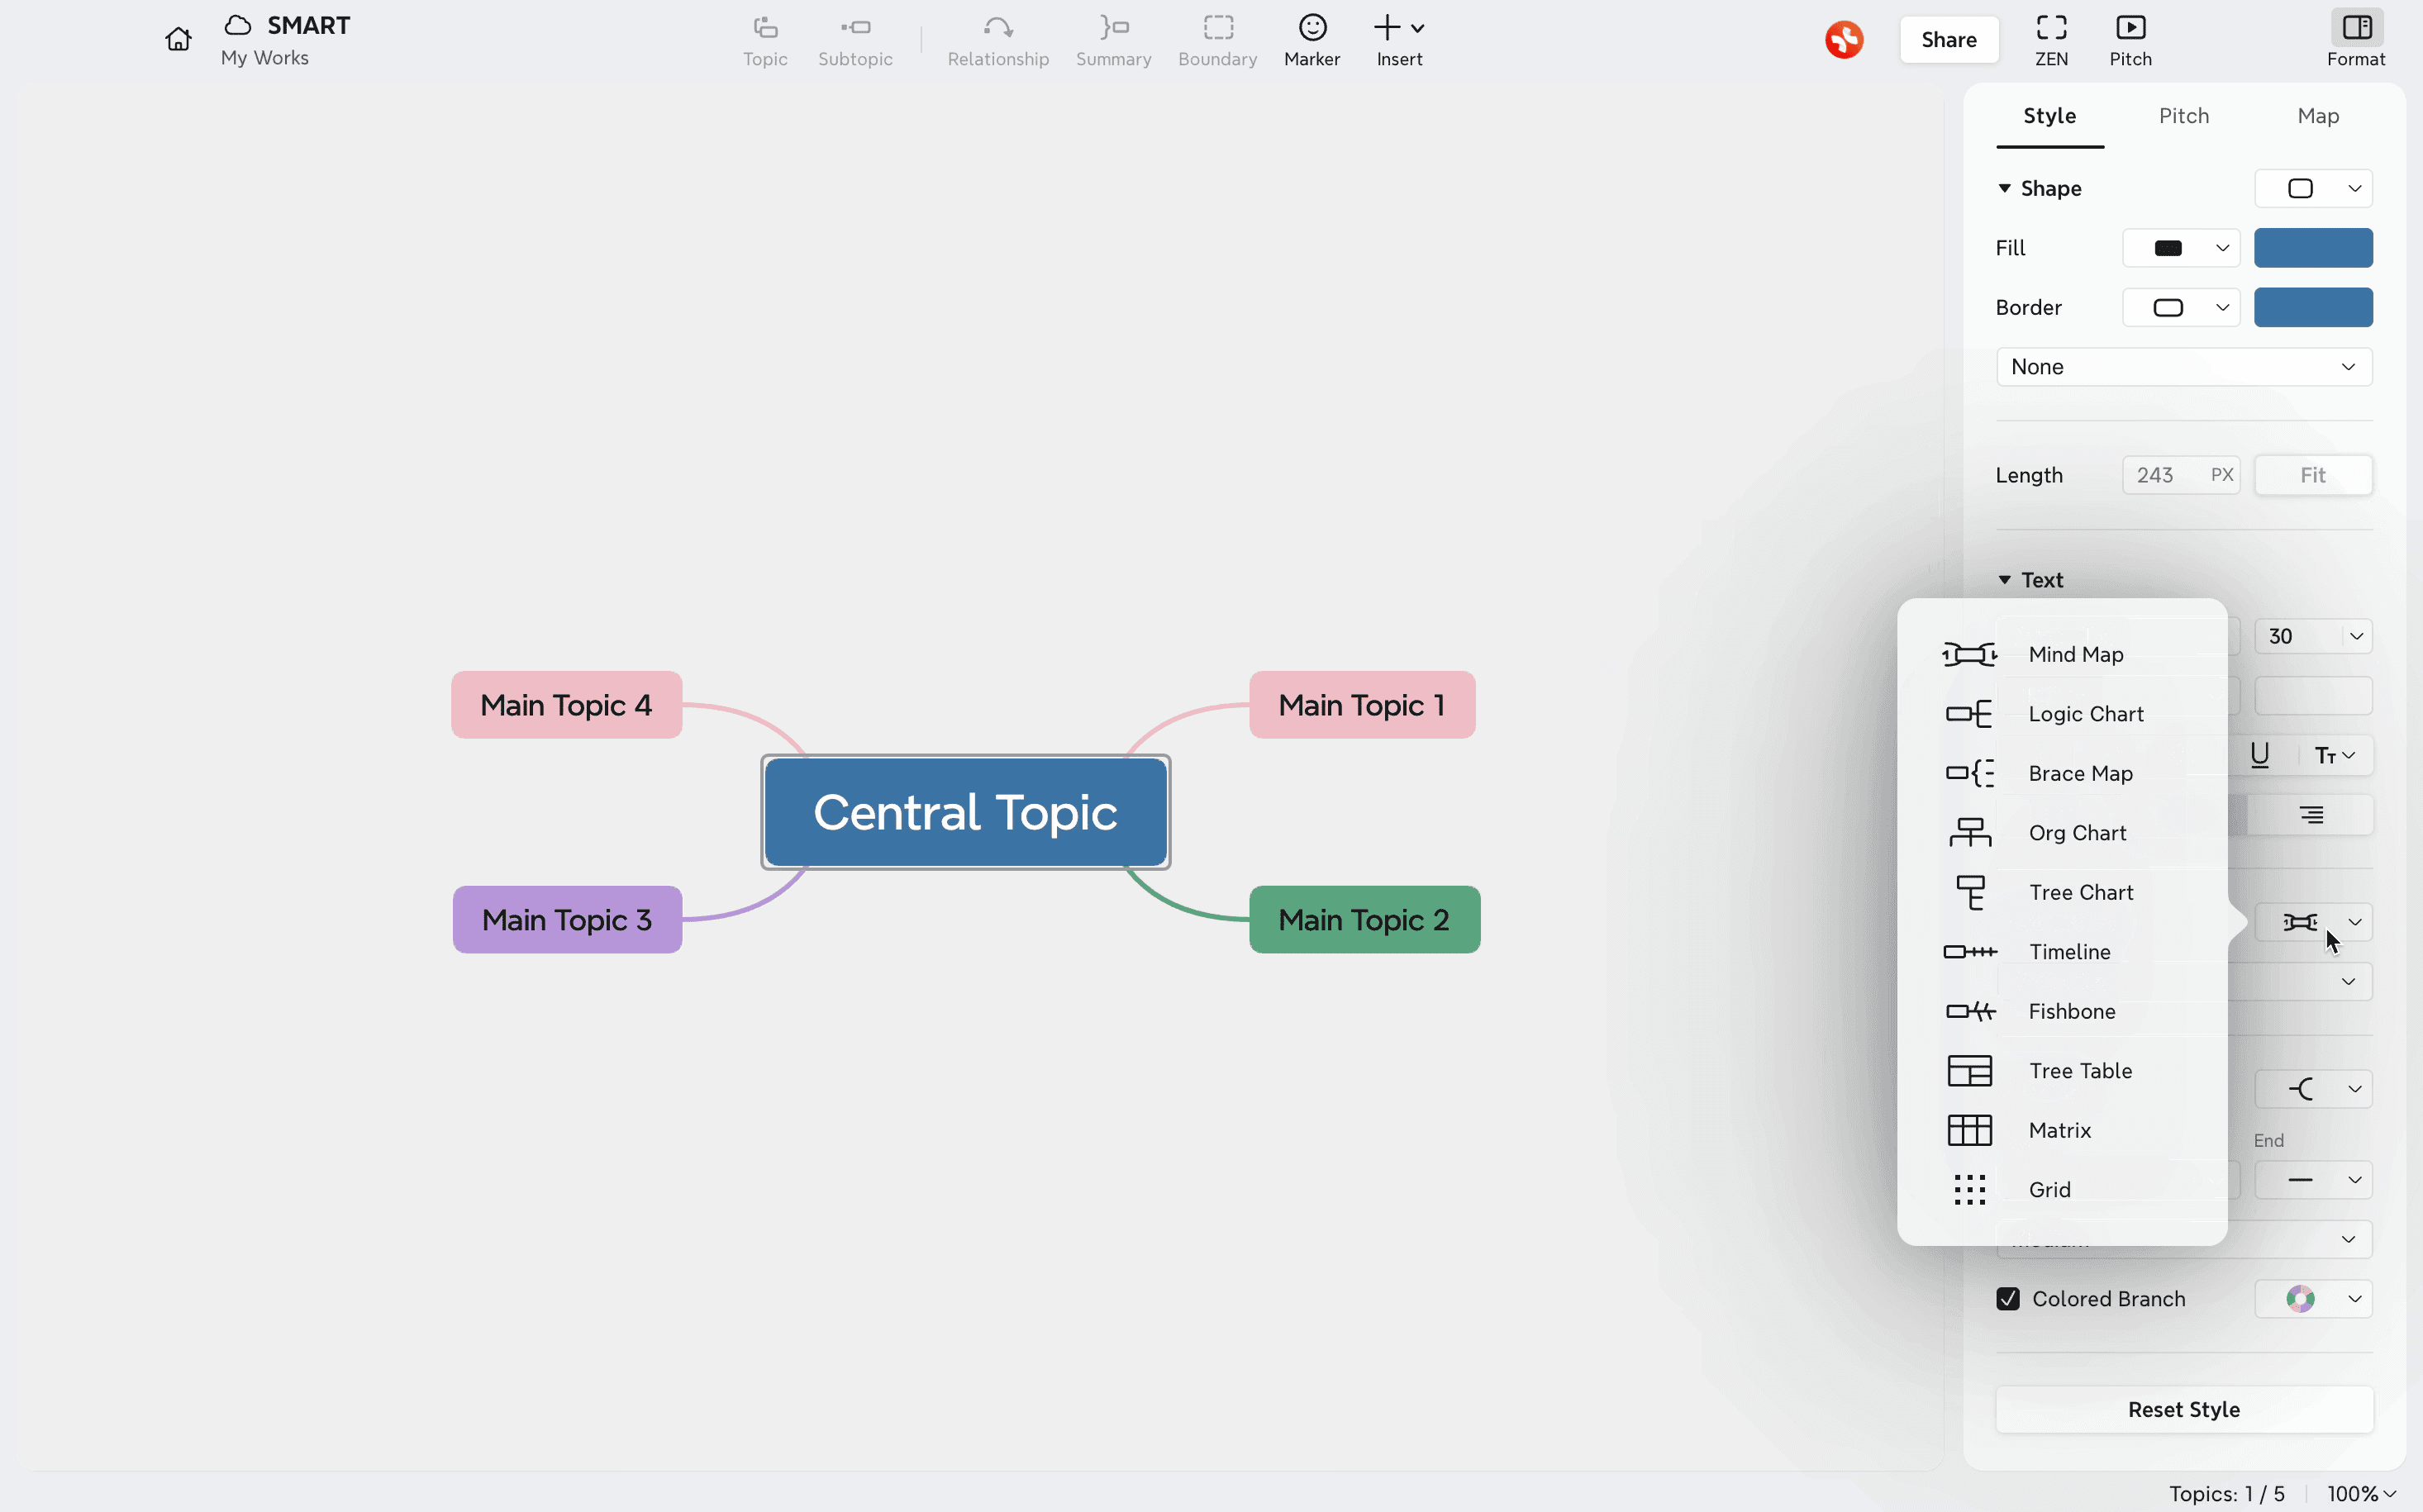
Task: Click the Reset Style button
Action: click(2184, 1409)
